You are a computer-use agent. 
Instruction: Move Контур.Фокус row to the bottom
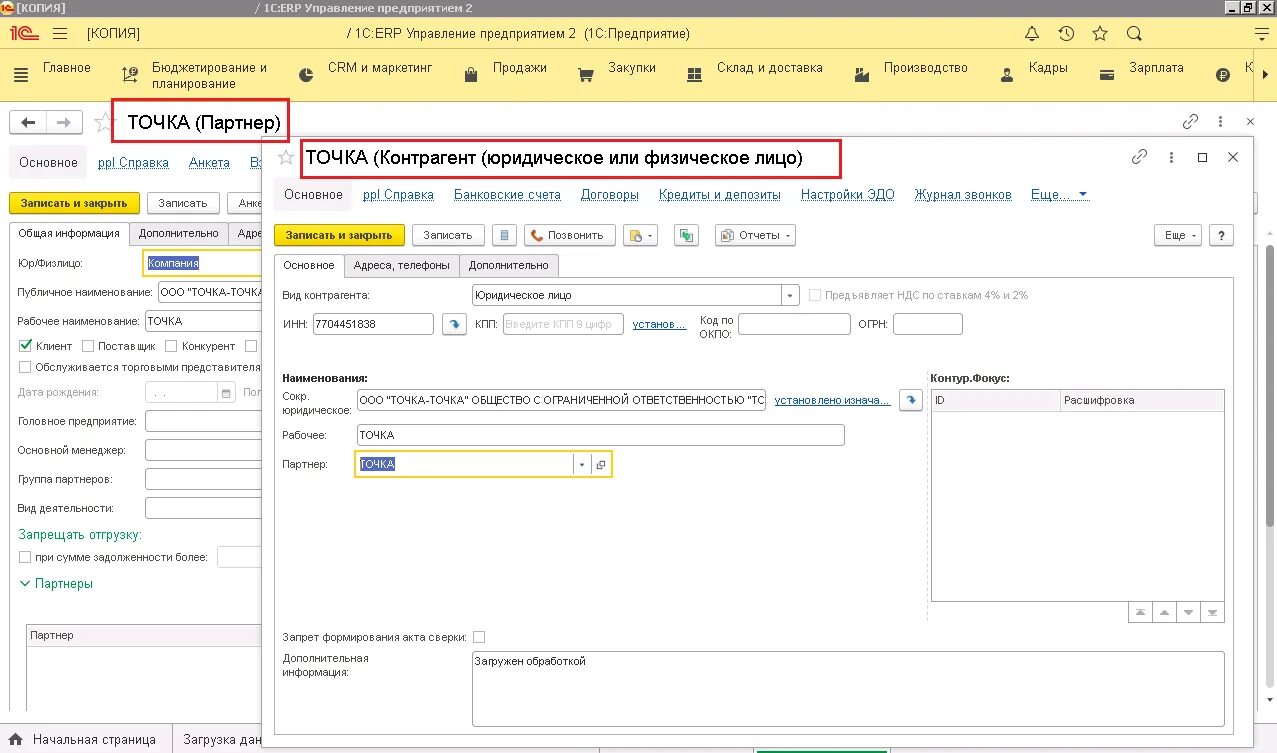(x=1212, y=613)
